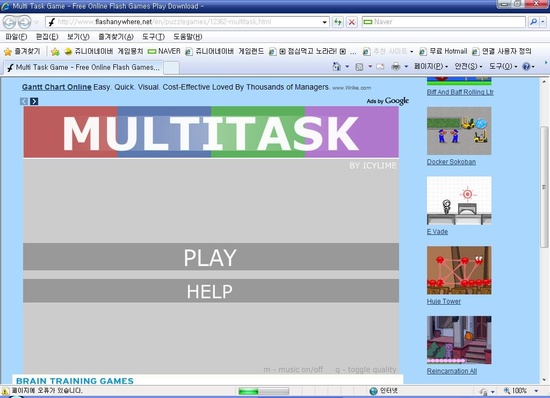Open the Favorites star button
Screen dimensions: 550x398
(22, 52)
